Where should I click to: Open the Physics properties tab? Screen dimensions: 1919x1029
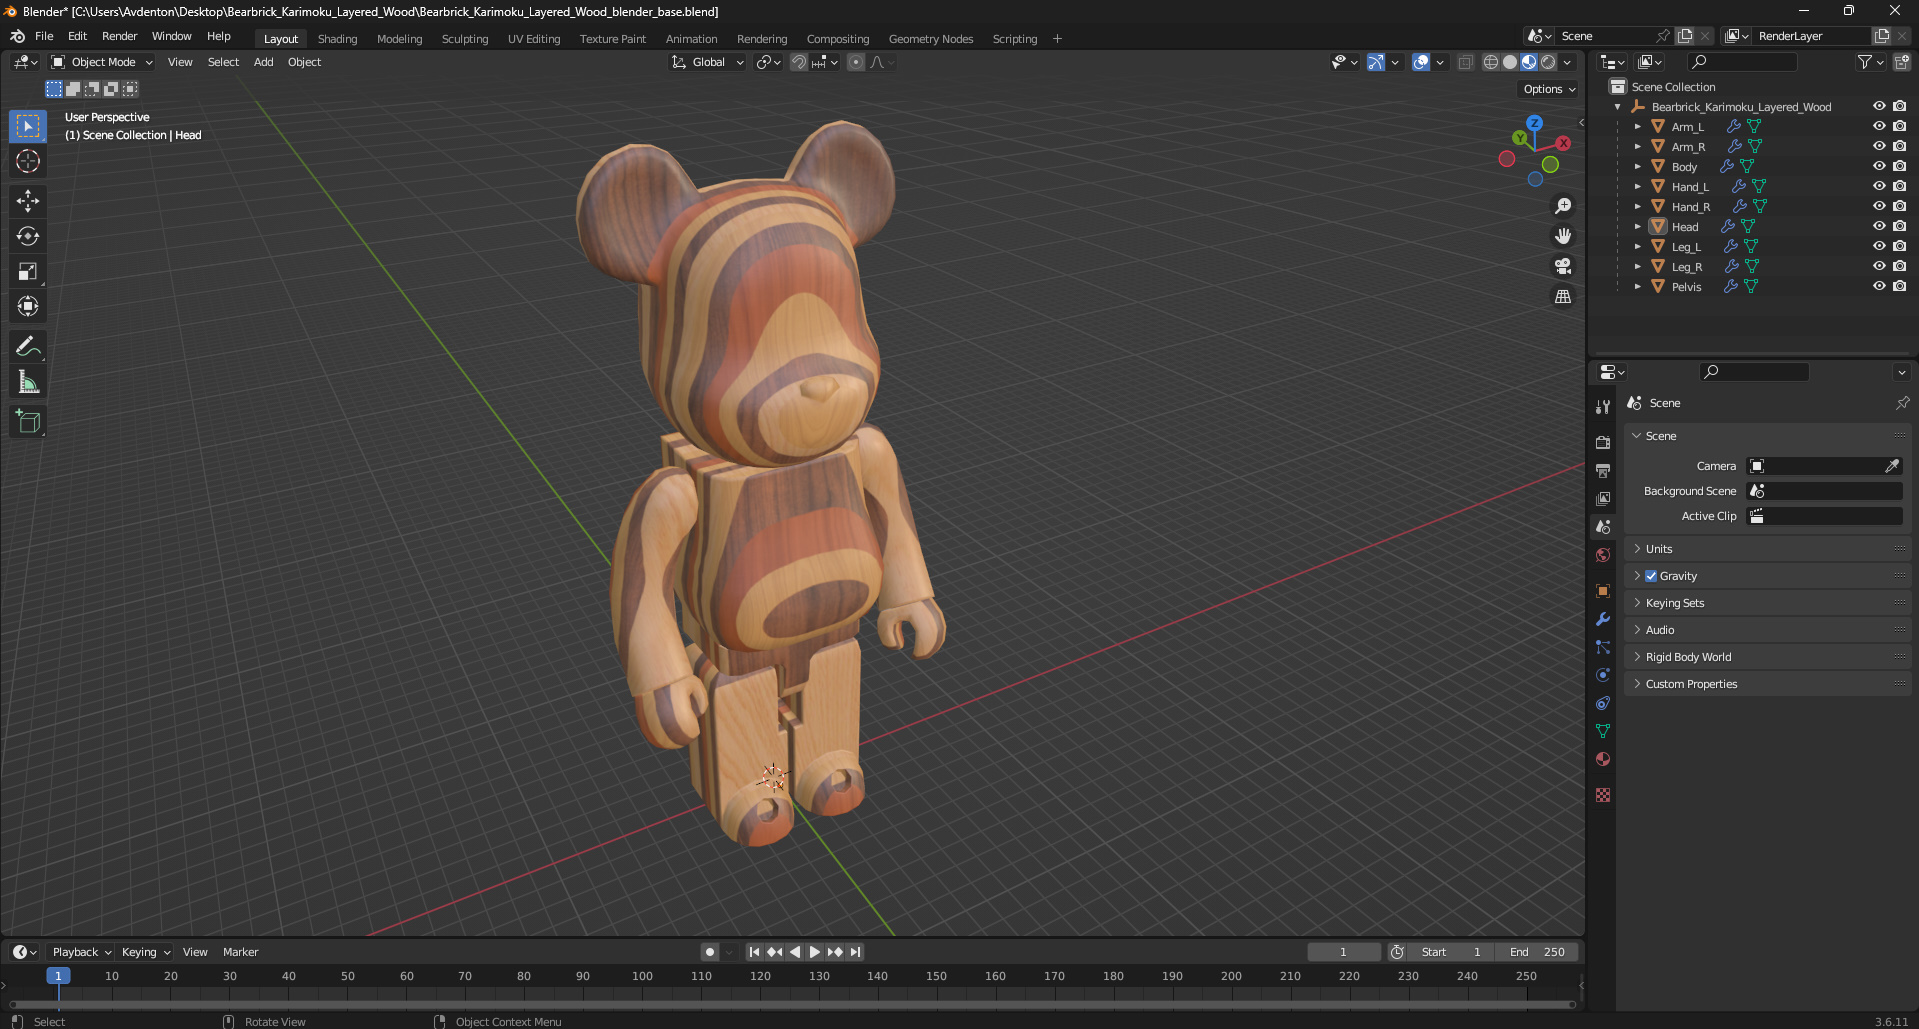point(1603,675)
